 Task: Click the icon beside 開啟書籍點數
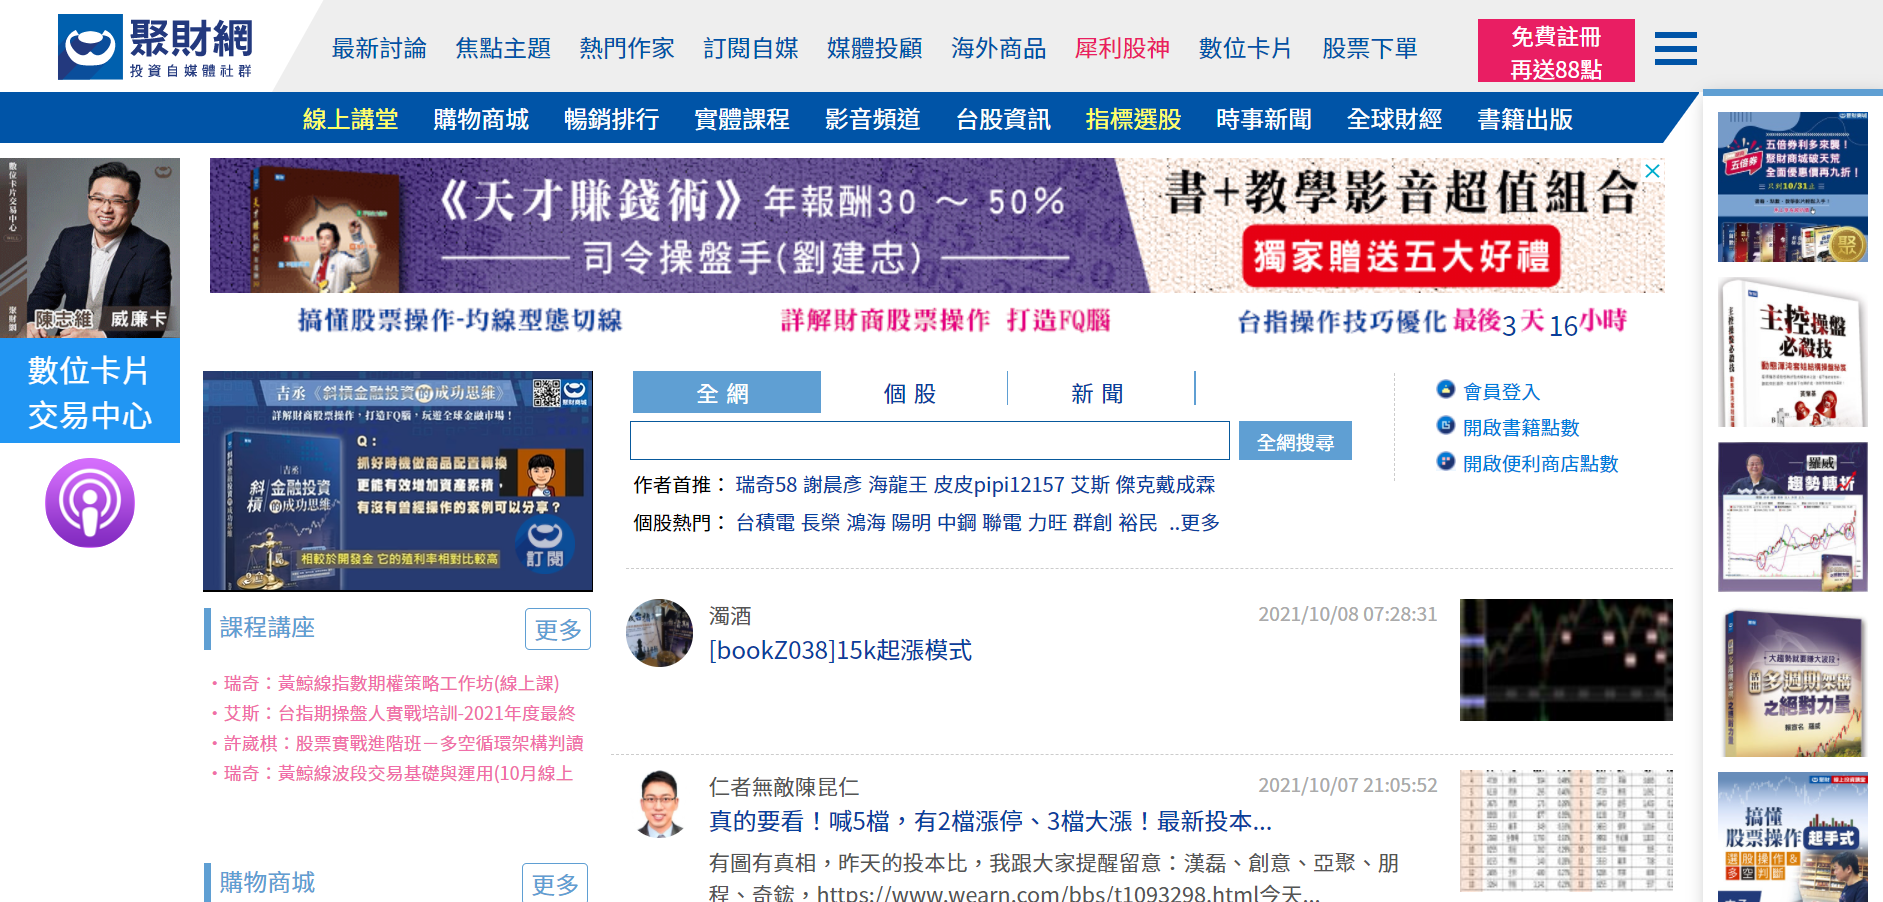click(1445, 425)
